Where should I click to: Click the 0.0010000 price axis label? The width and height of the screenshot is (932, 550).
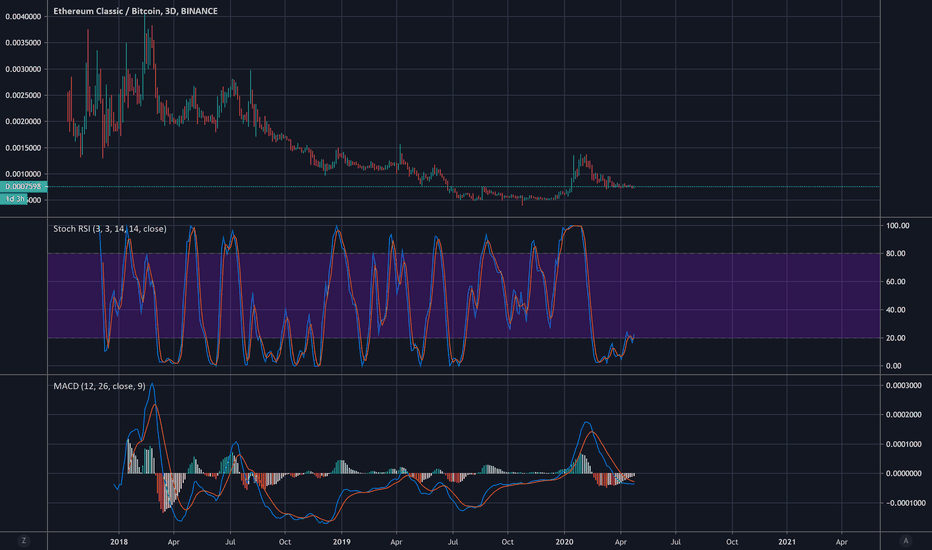point(23,174)
